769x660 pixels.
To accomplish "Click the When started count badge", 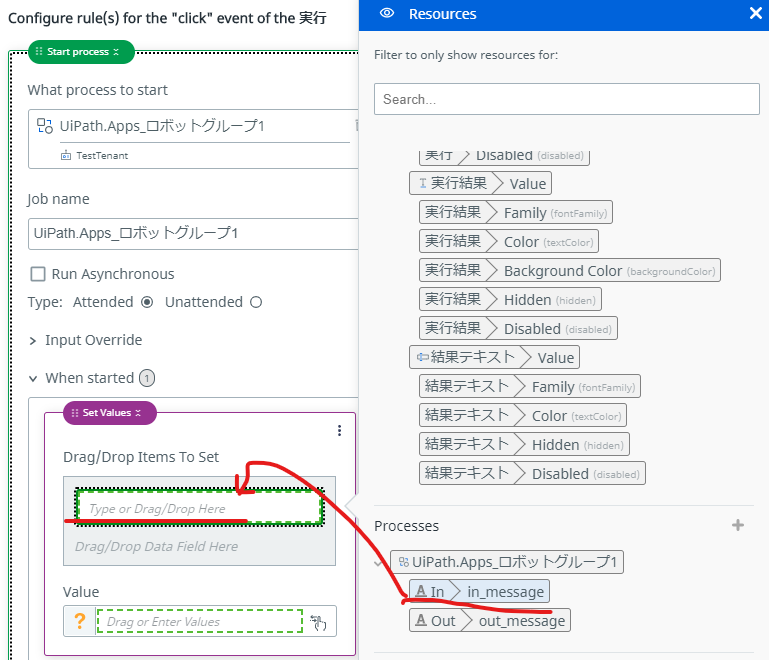I will click(147, 378).
